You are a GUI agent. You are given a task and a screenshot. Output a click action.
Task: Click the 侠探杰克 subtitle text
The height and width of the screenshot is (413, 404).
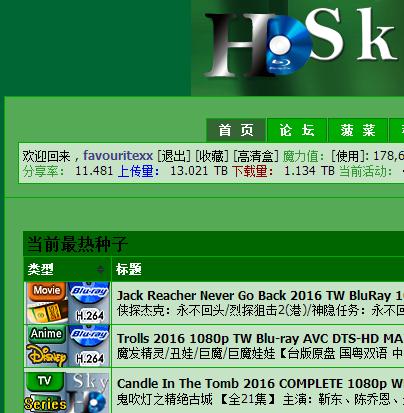point(141,311)
